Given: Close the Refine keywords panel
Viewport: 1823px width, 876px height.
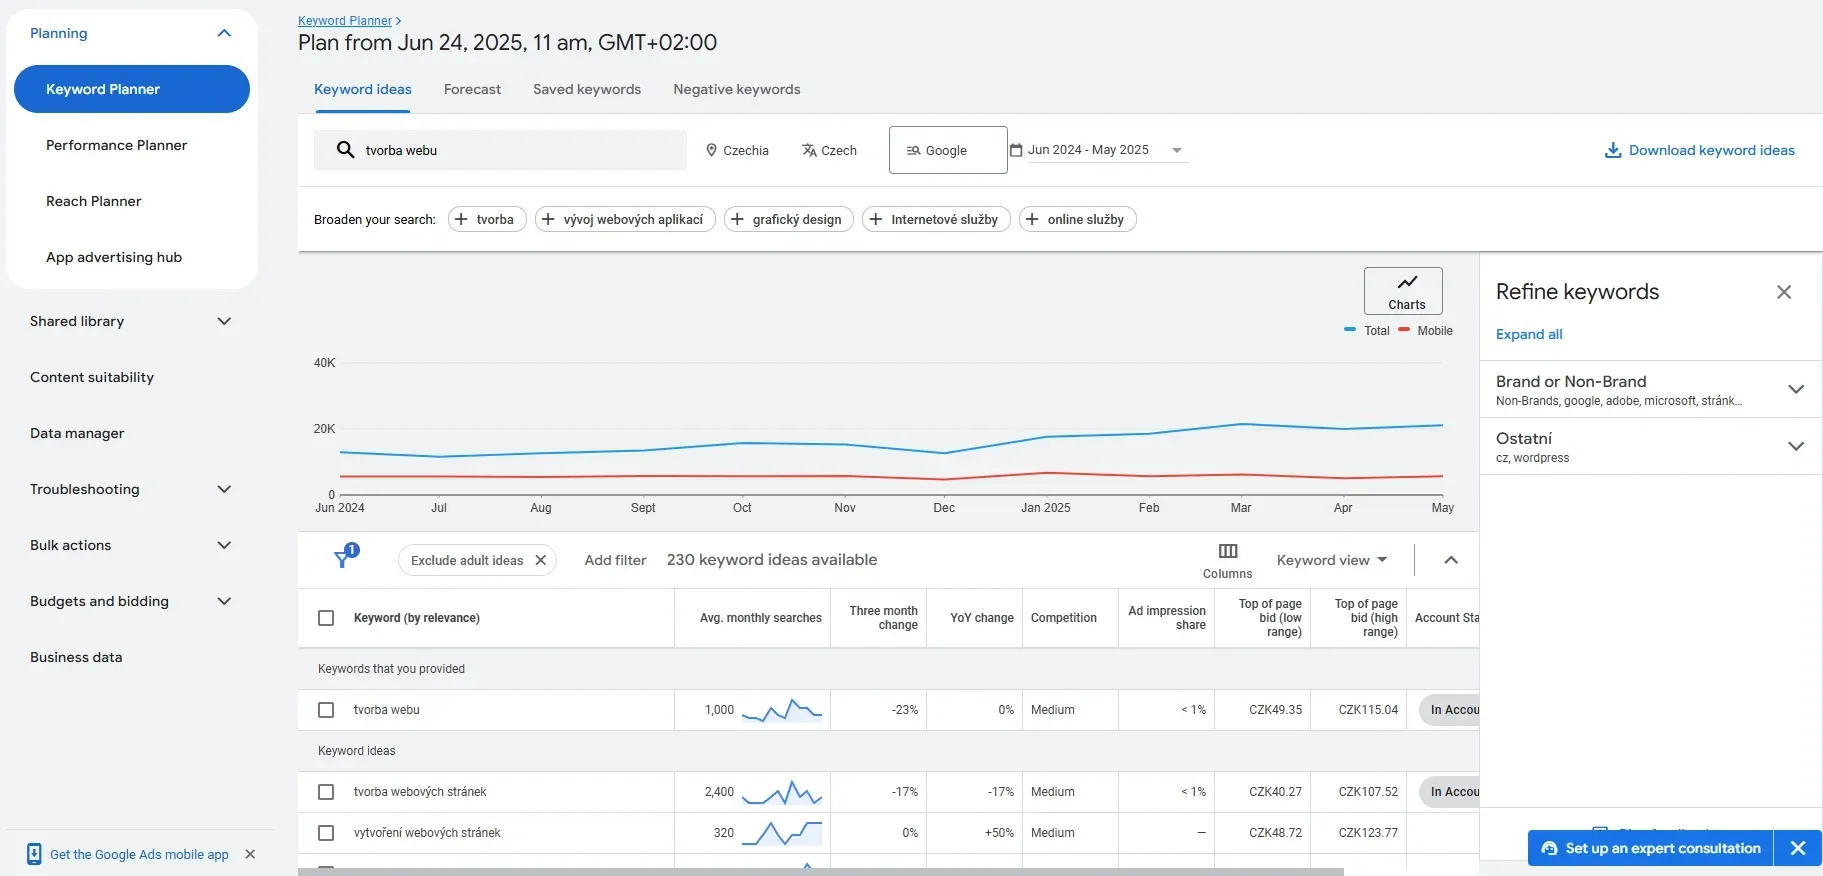Looking at the screenshot, I should pos(1784,292).
